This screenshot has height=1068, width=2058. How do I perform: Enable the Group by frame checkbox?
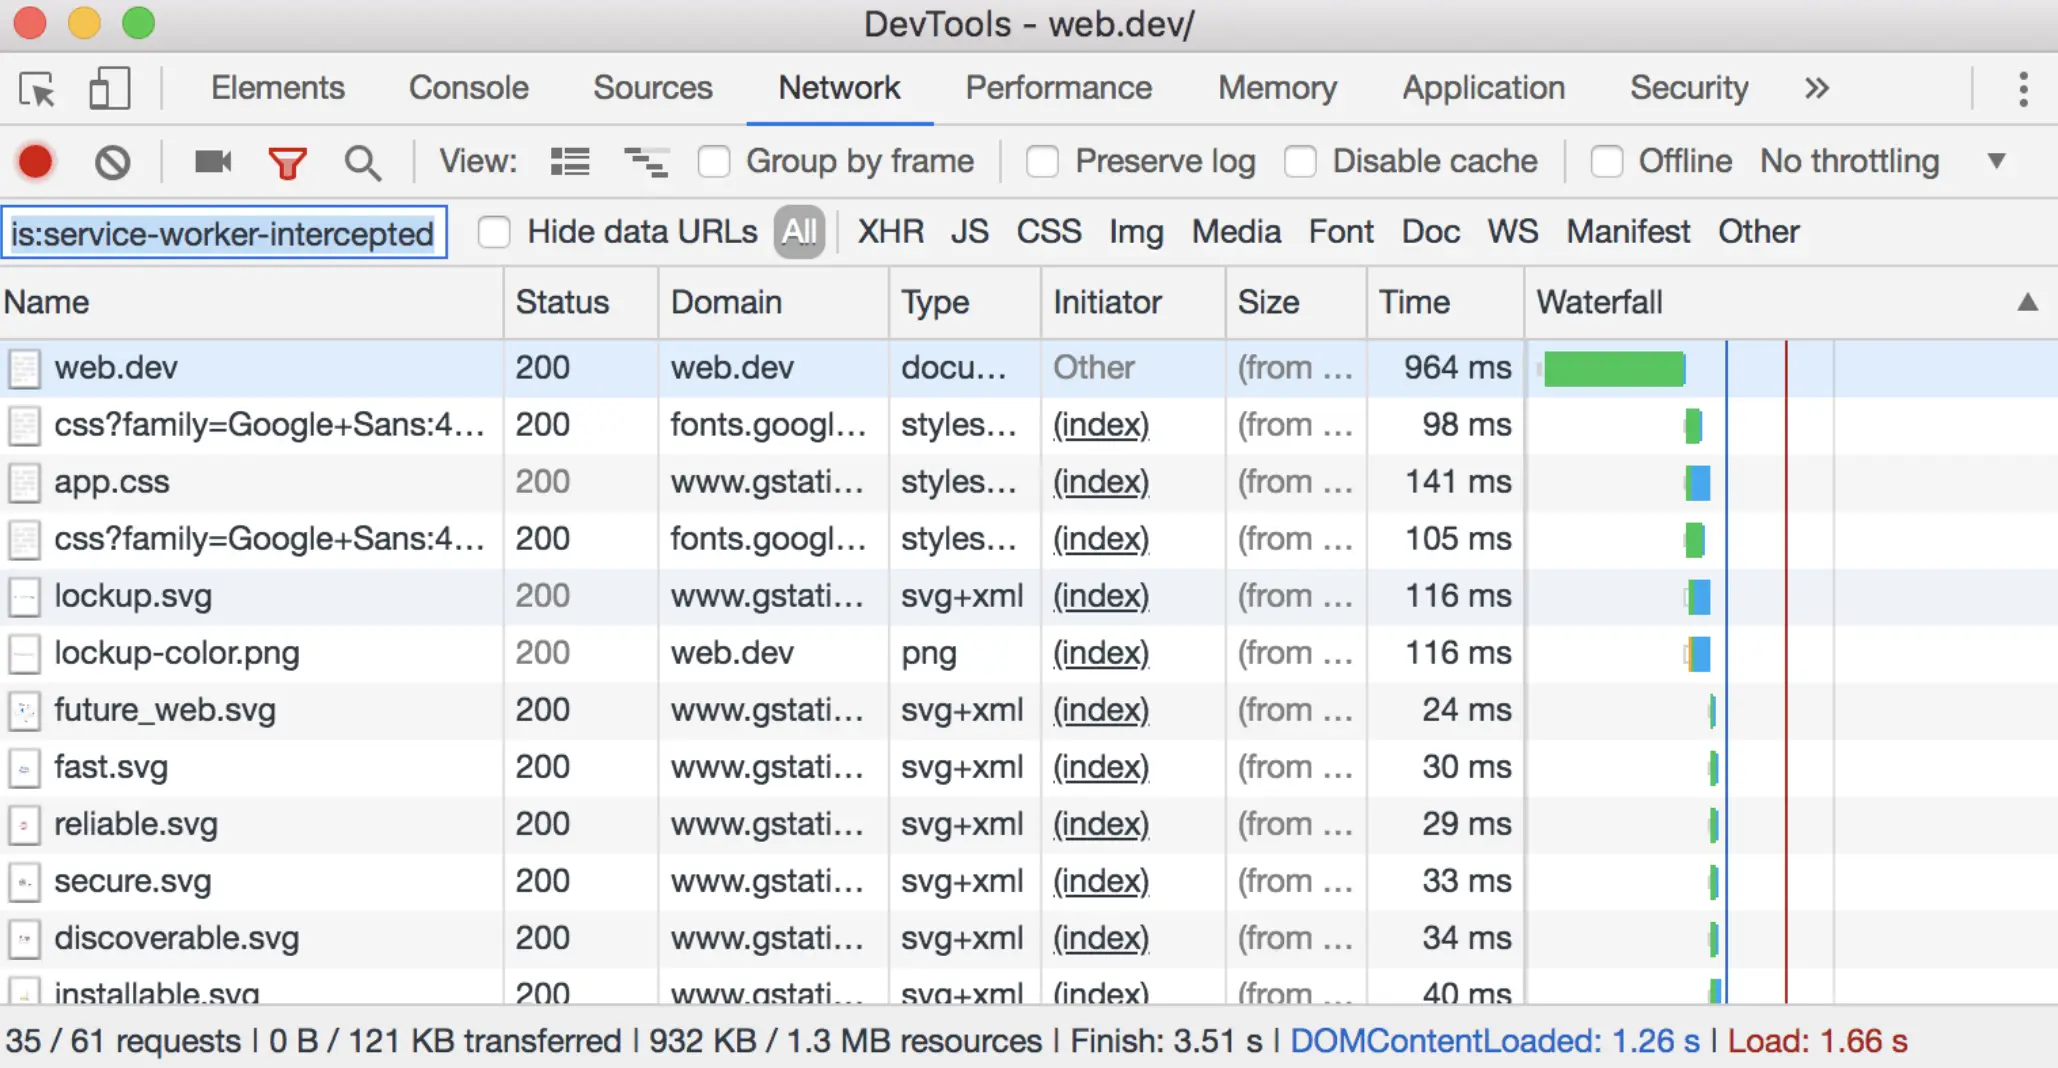[x=714, y=161]
